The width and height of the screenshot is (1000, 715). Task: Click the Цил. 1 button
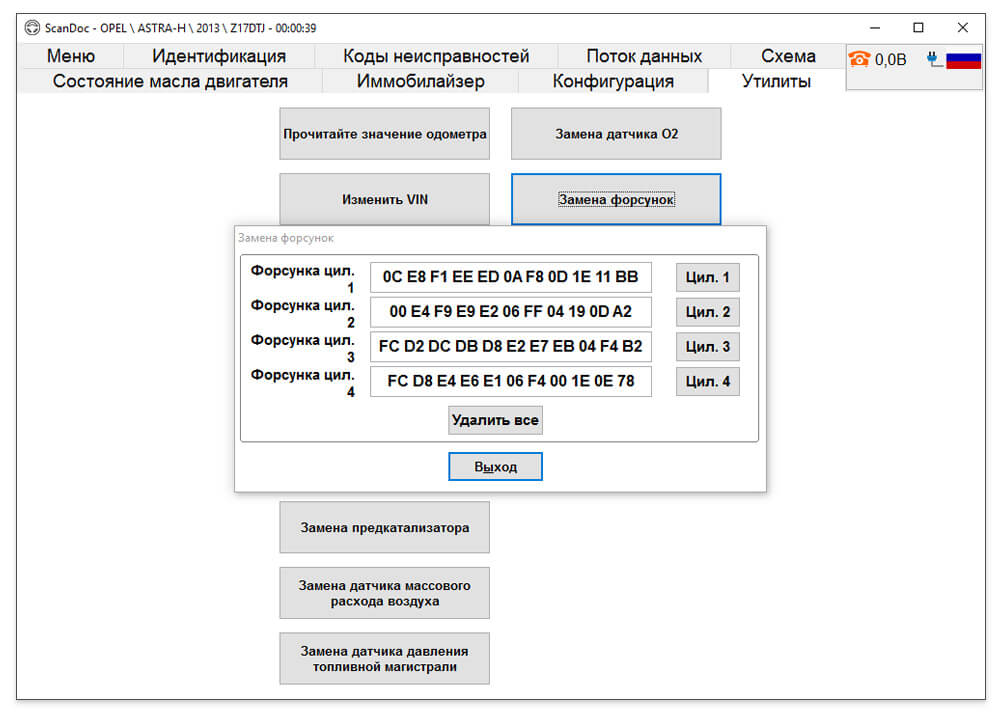pyautogui.click(x=707, y=277)
